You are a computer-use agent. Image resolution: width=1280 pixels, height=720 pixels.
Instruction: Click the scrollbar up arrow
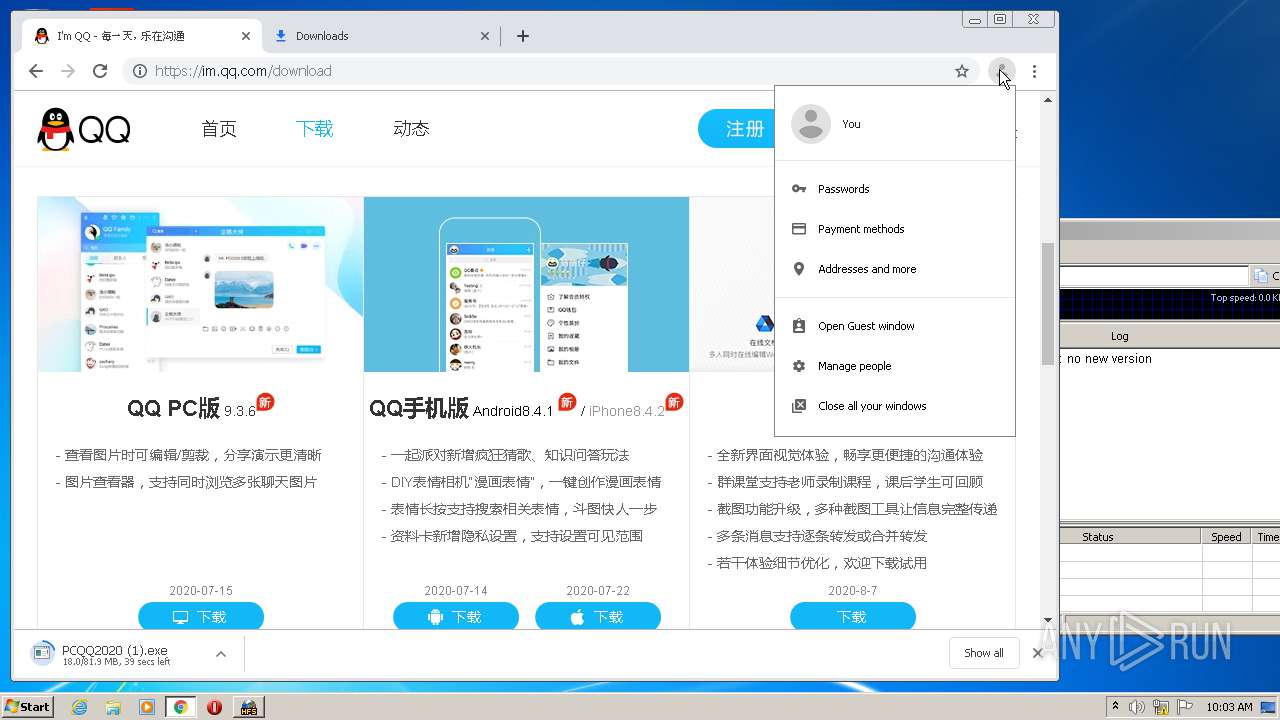coord(1048,100)
